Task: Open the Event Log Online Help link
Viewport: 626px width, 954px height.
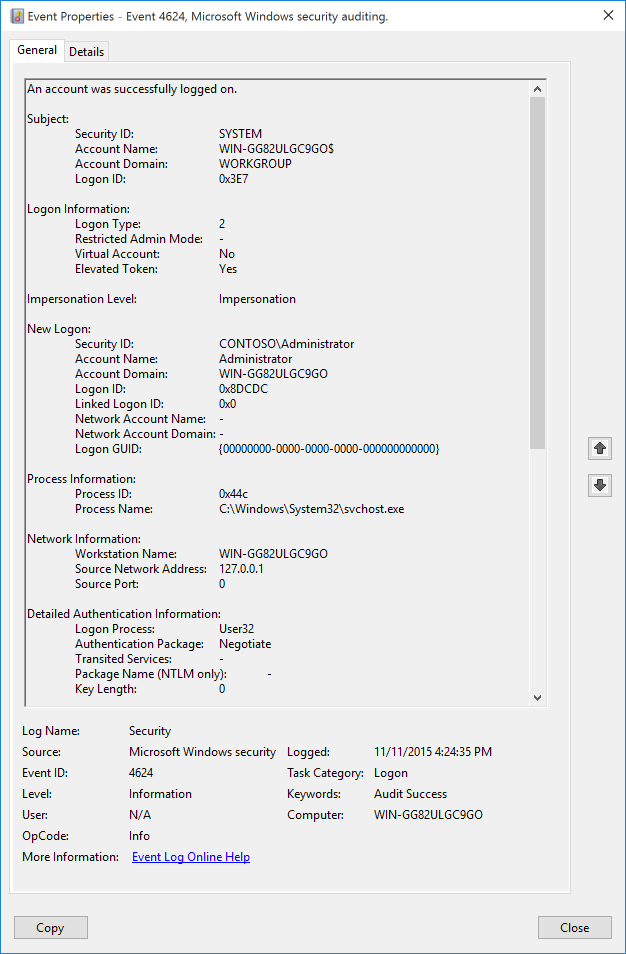Action: [191, 857]
